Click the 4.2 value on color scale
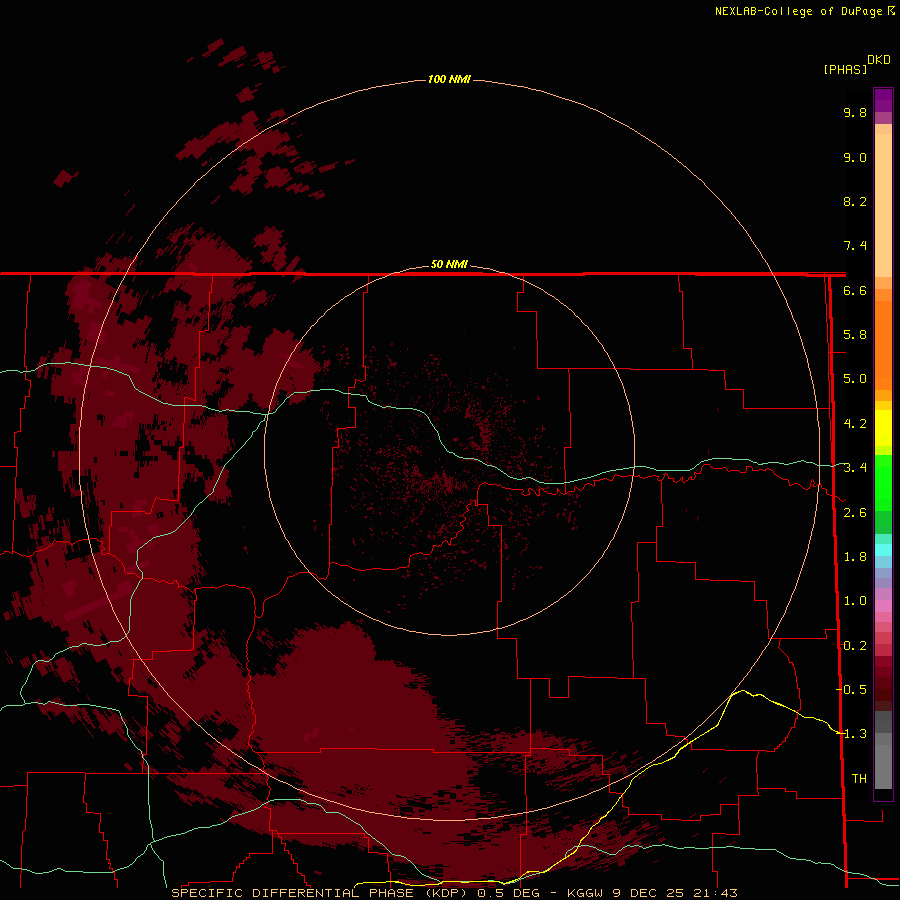This screenshot has width=900, height=900. click(855, 424)
